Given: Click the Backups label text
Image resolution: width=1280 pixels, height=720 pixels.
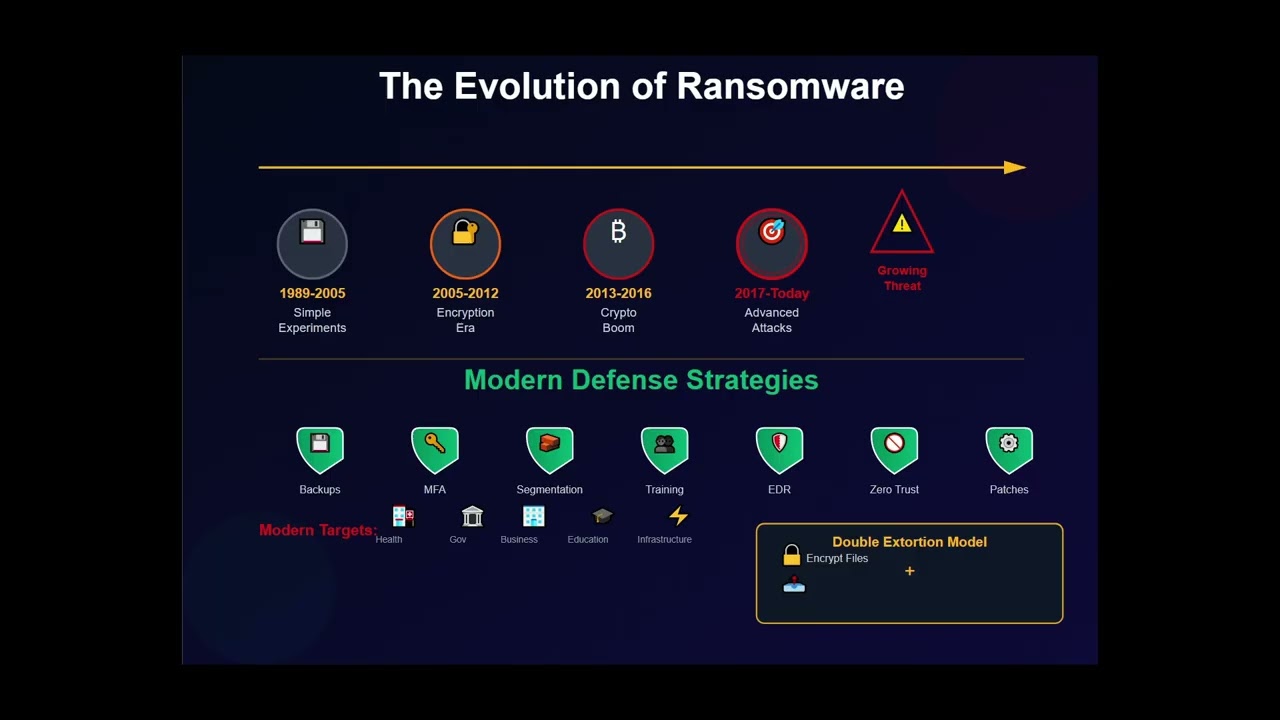Looking at the screenshot, I should (320, 489).
